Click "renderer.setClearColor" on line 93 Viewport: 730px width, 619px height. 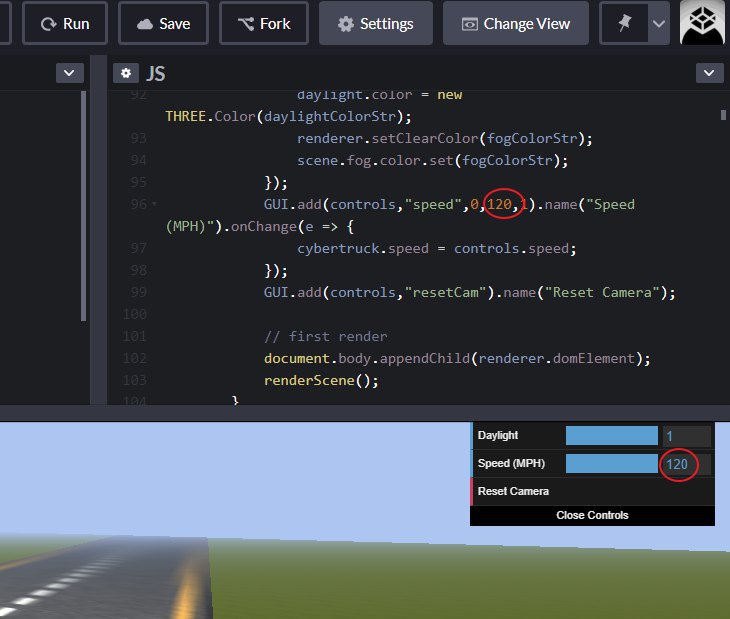387,138
